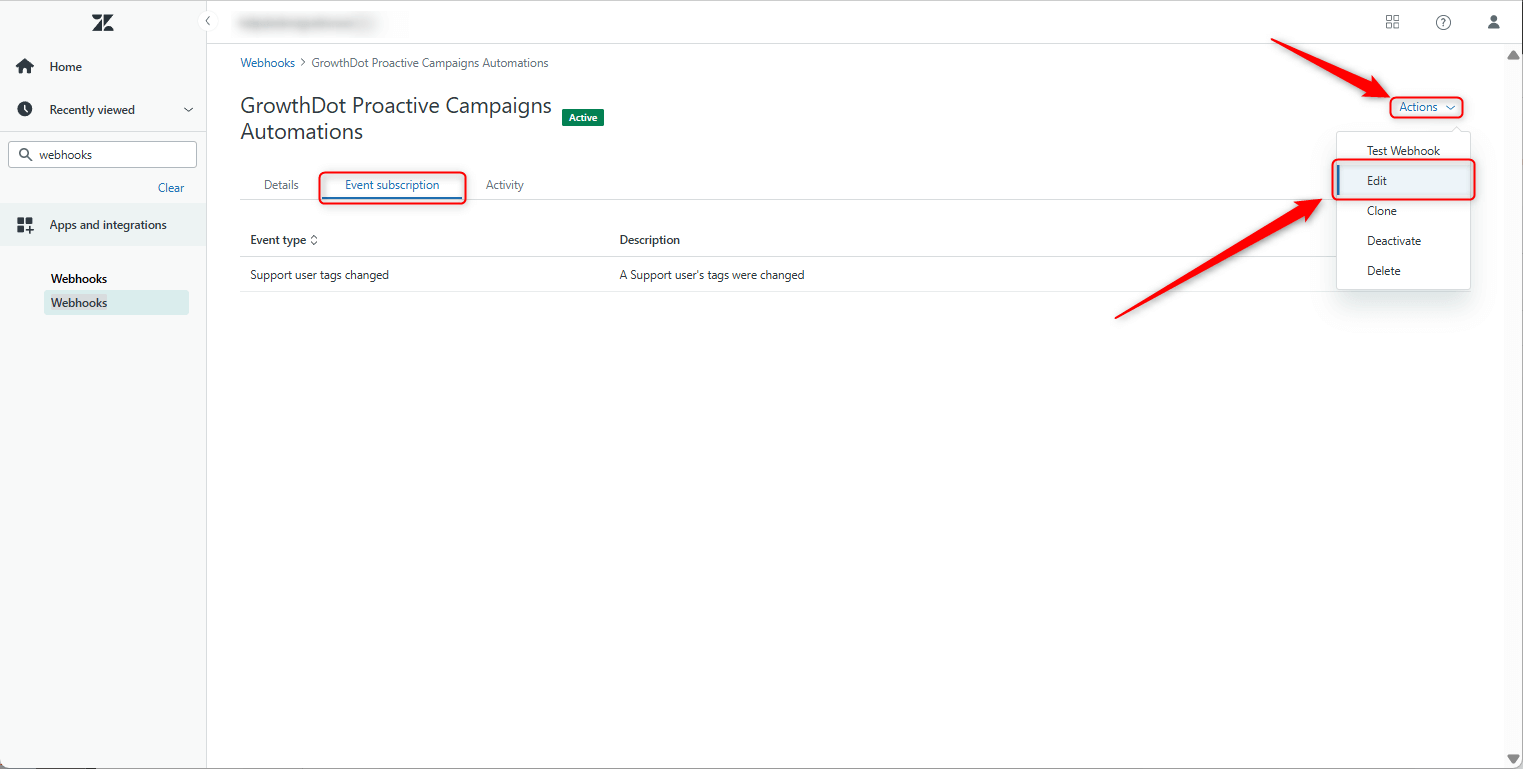Open the Actions dropdown

coord(1425,107)
